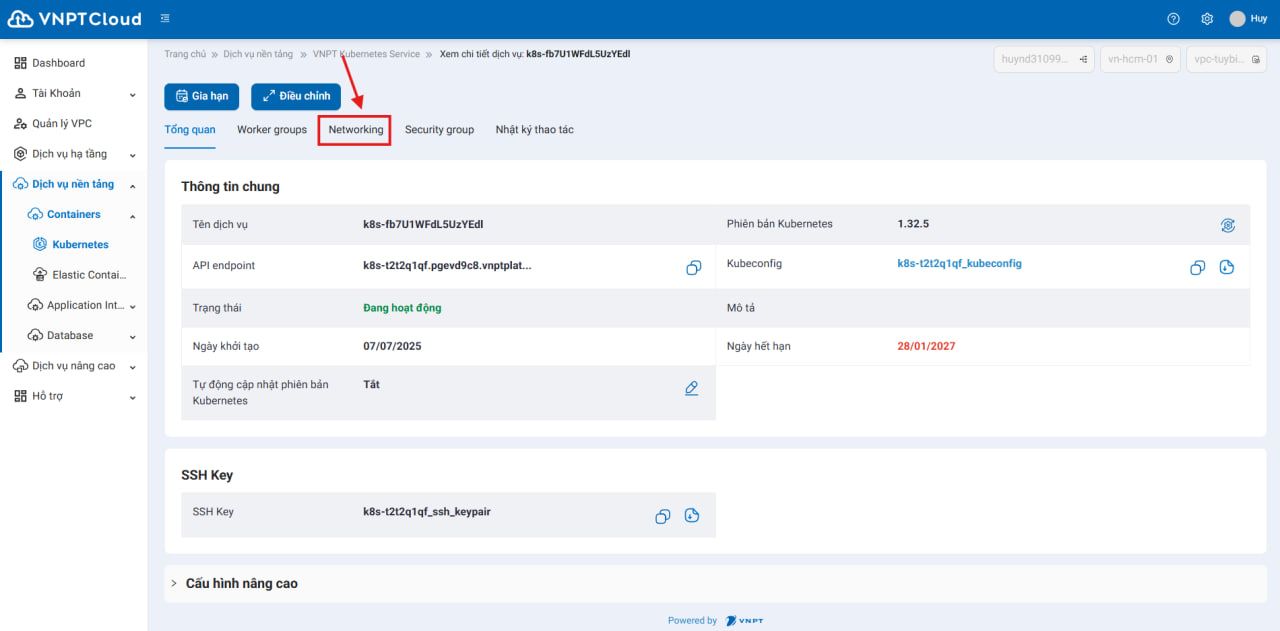Copy the SSH key pair name
This screenshot has height=631, width=1280.
(662, 516)
